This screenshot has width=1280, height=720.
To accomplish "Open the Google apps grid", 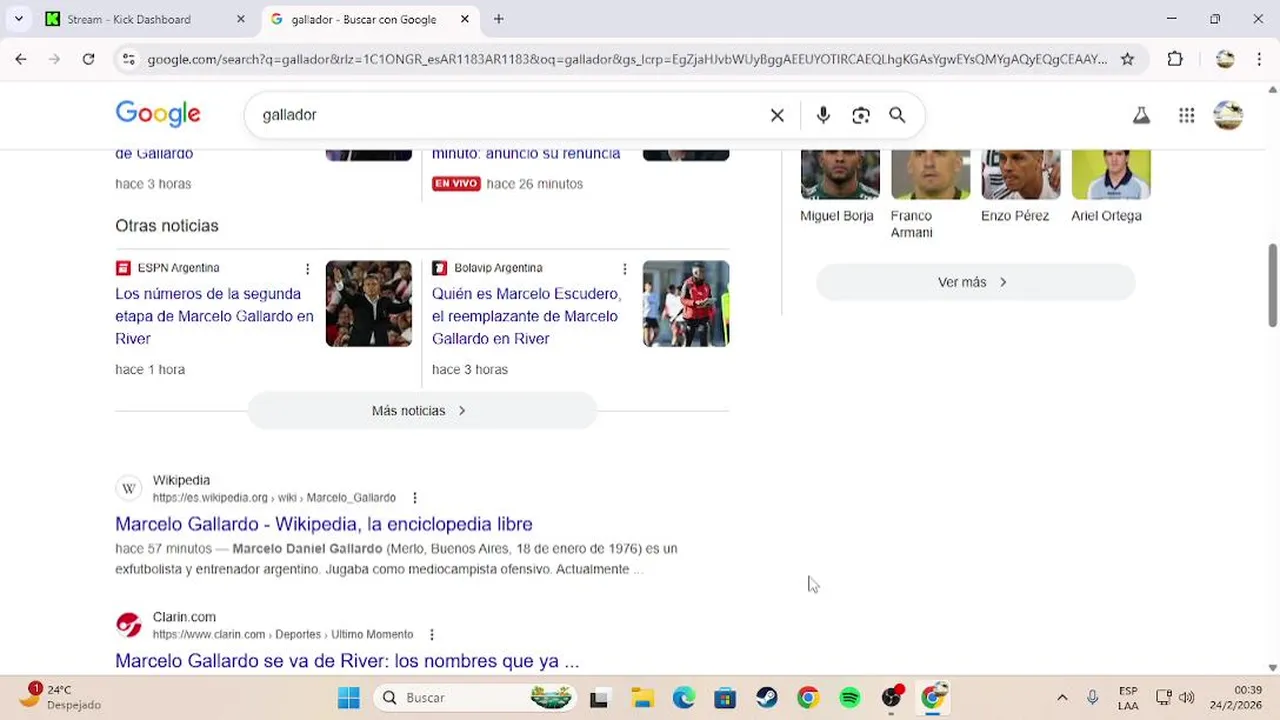I will (x=1187, y=115).
